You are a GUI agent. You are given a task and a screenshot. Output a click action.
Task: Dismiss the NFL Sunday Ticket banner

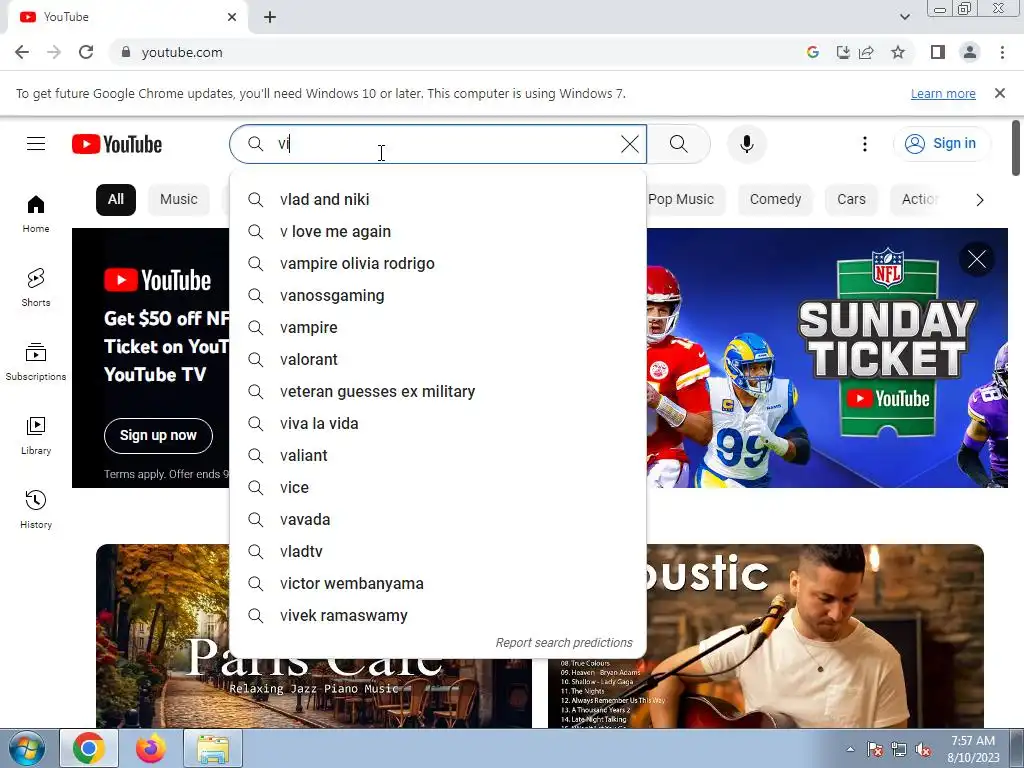(x=977, y=259)
